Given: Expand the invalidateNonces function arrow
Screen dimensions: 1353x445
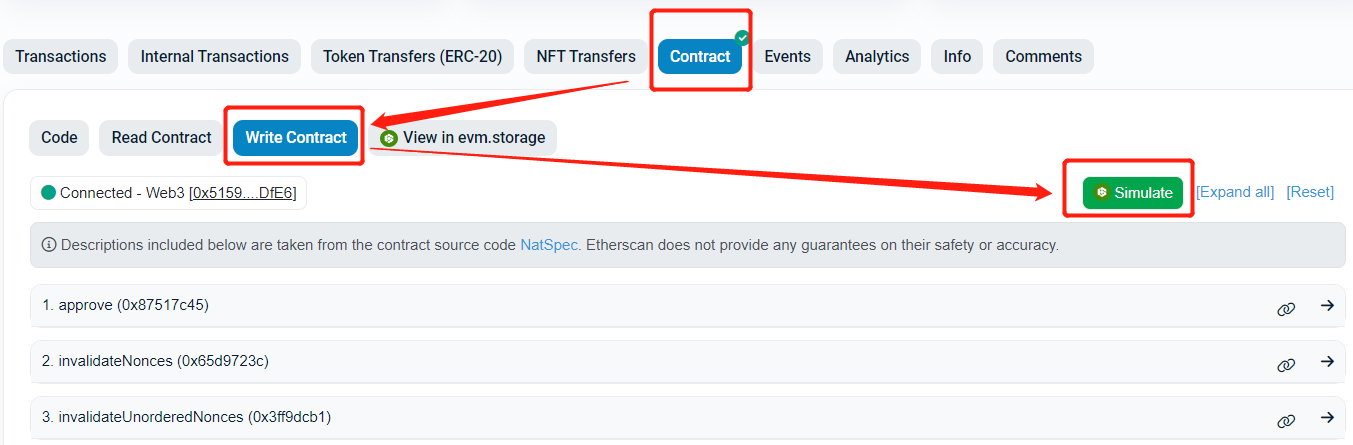Looking at the screenshot, I should (x=1327, y=362).
